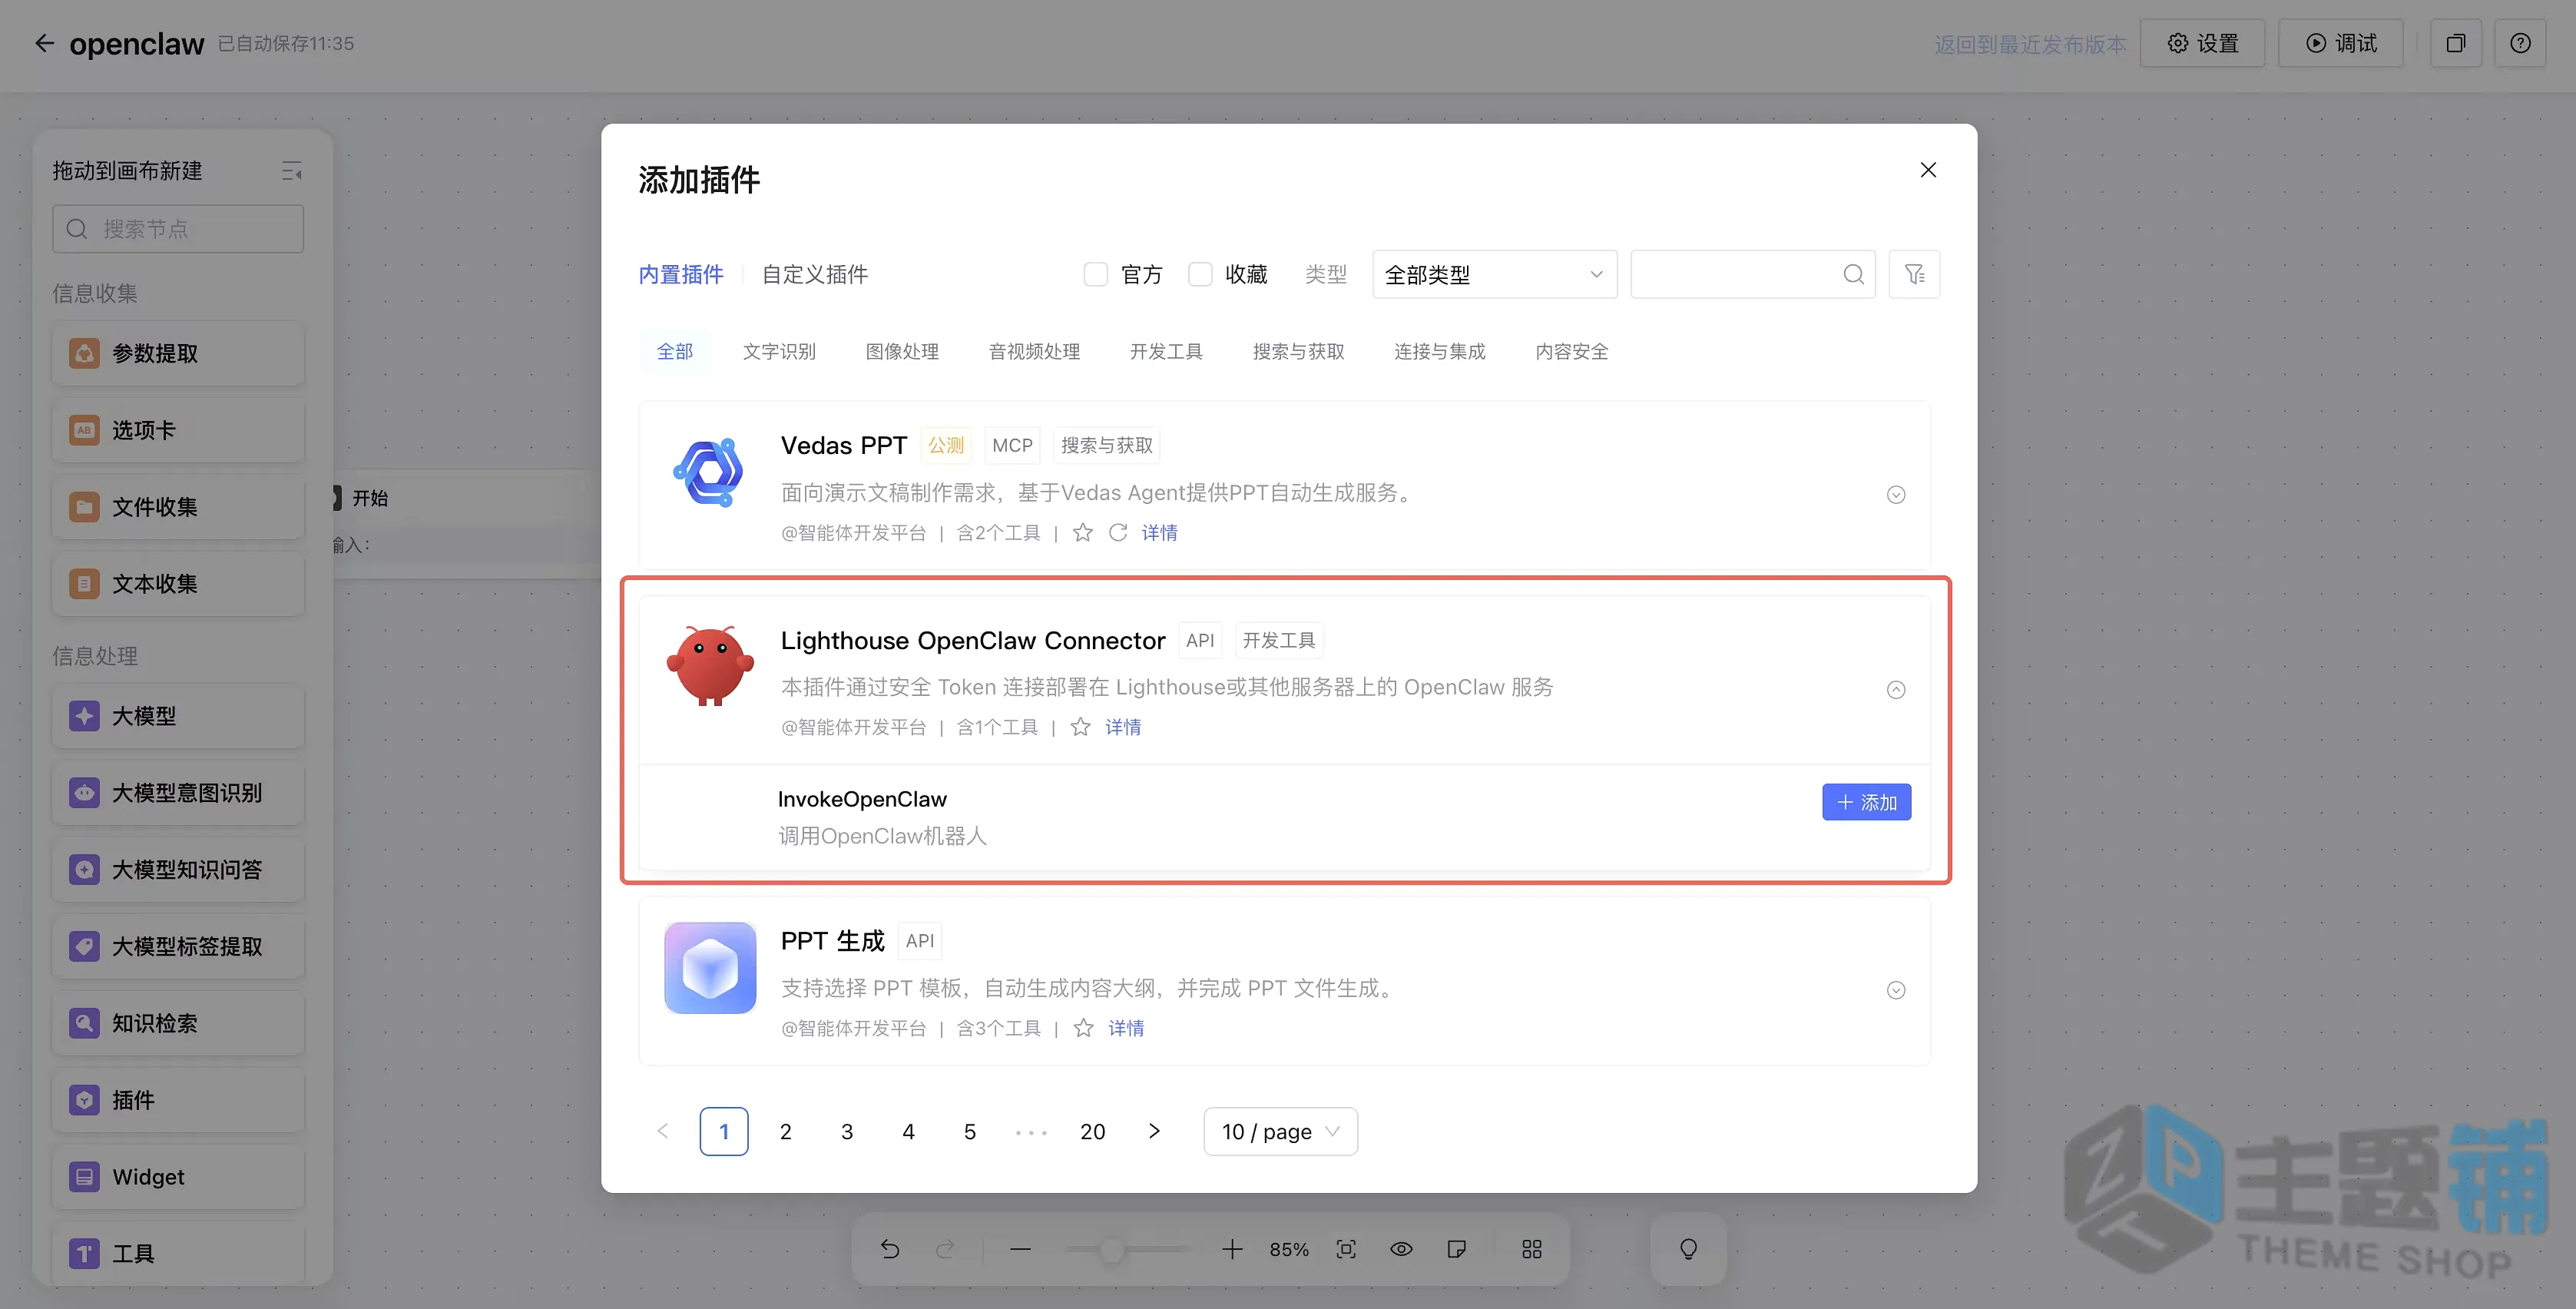Collapse the Lighthouse OpenClaw Connector tools

(x=1896, y=690)
